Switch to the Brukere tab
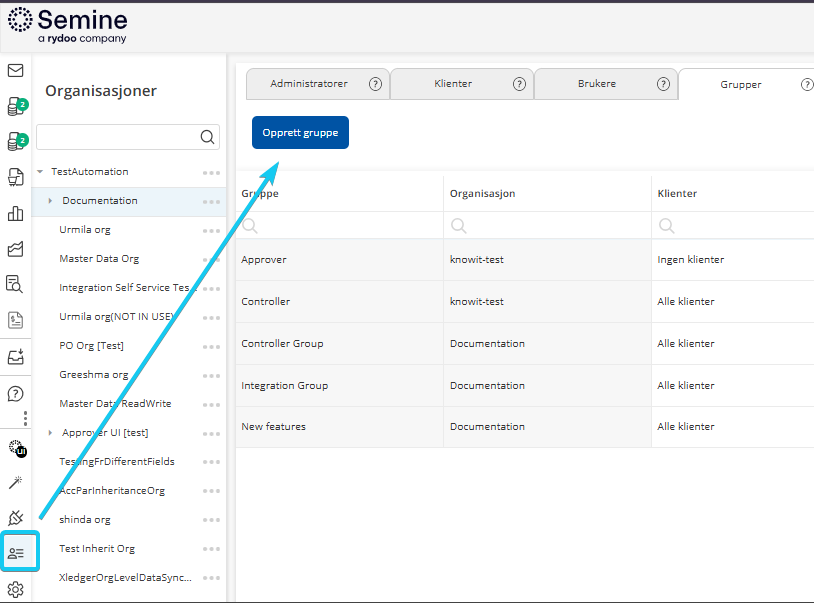814x603 pixels. click(597, 84)
